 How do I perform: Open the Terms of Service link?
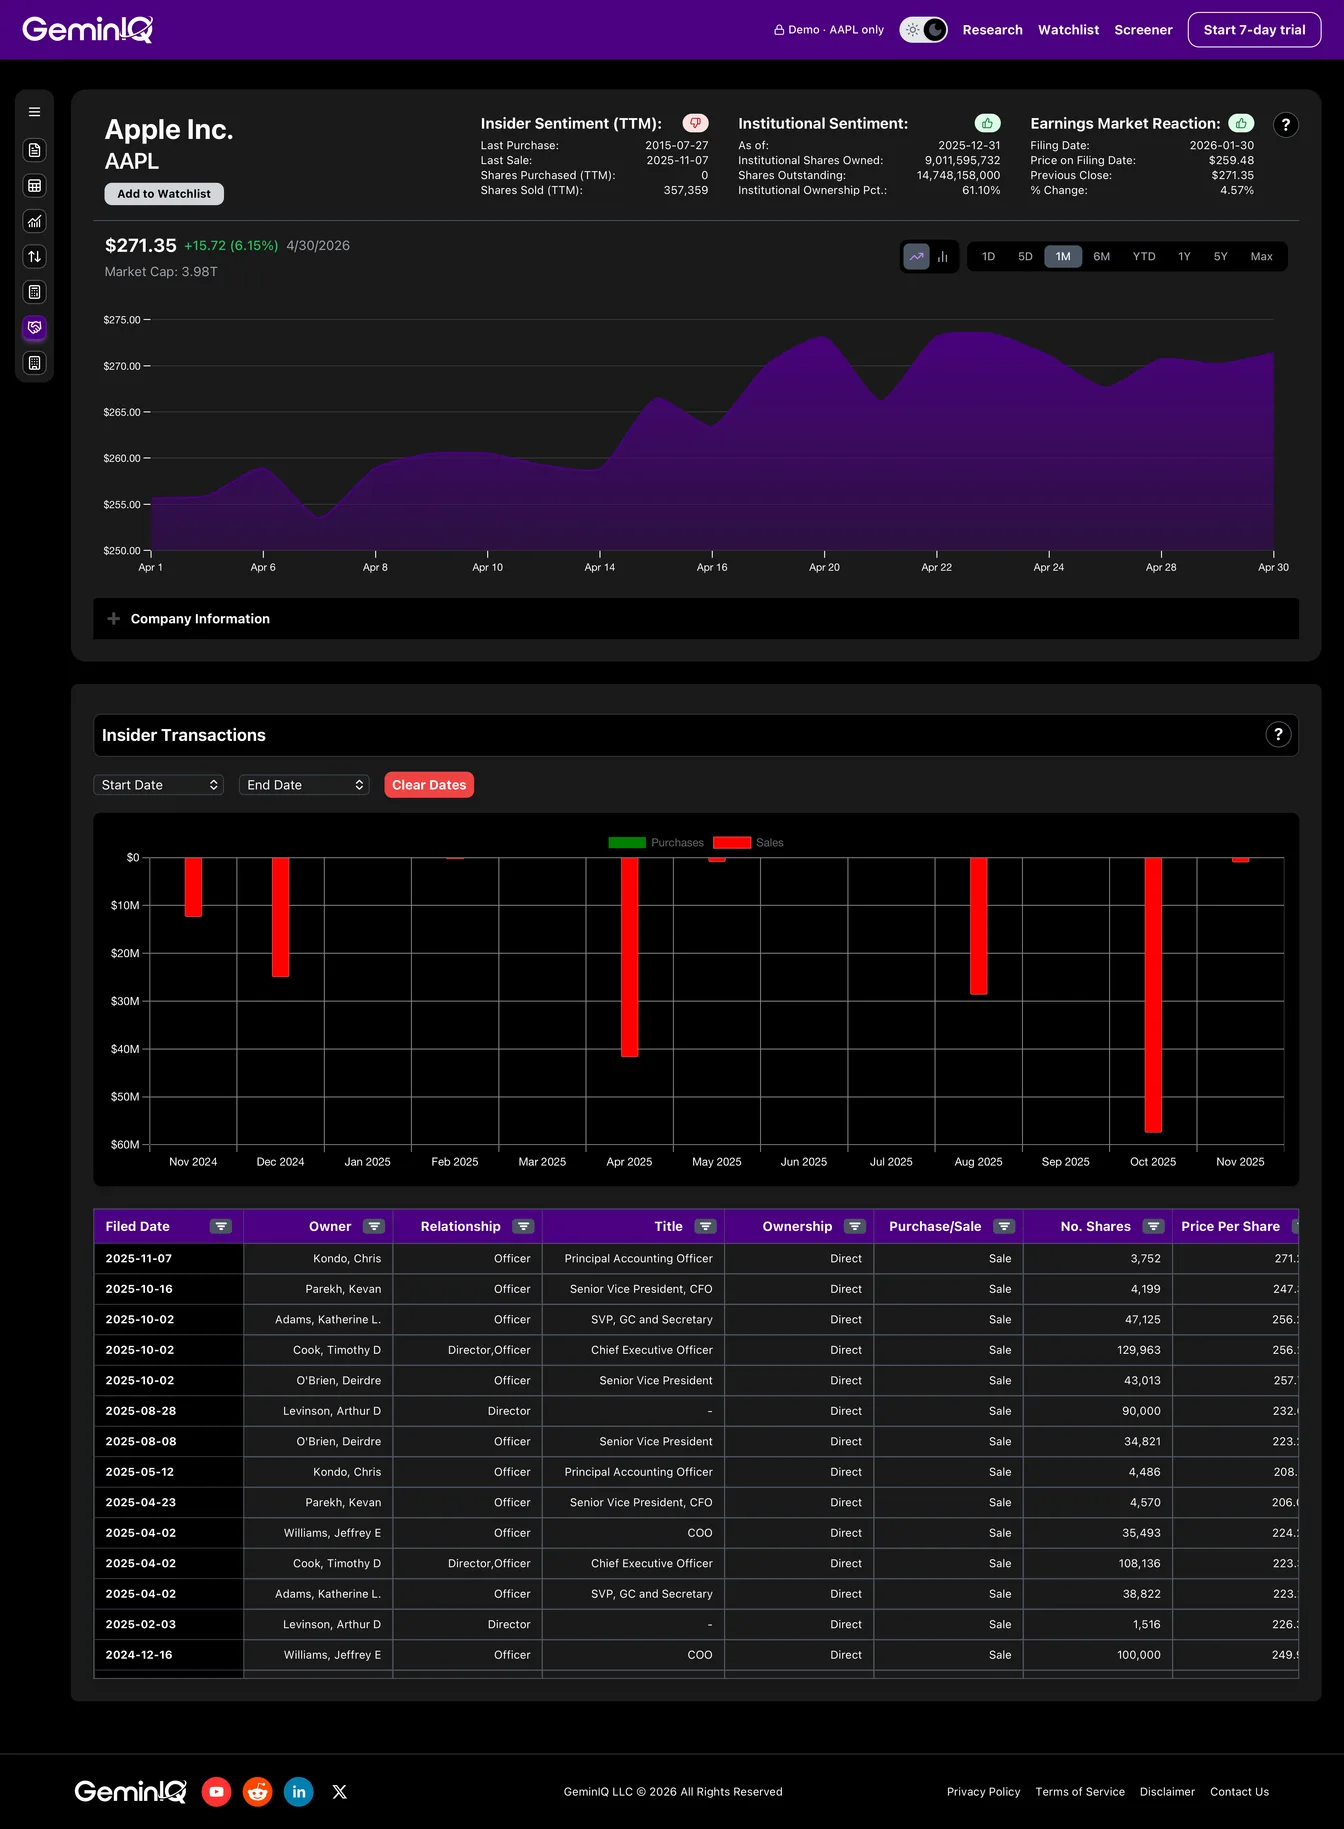pyautogui.click(x=1080, y=1792)
